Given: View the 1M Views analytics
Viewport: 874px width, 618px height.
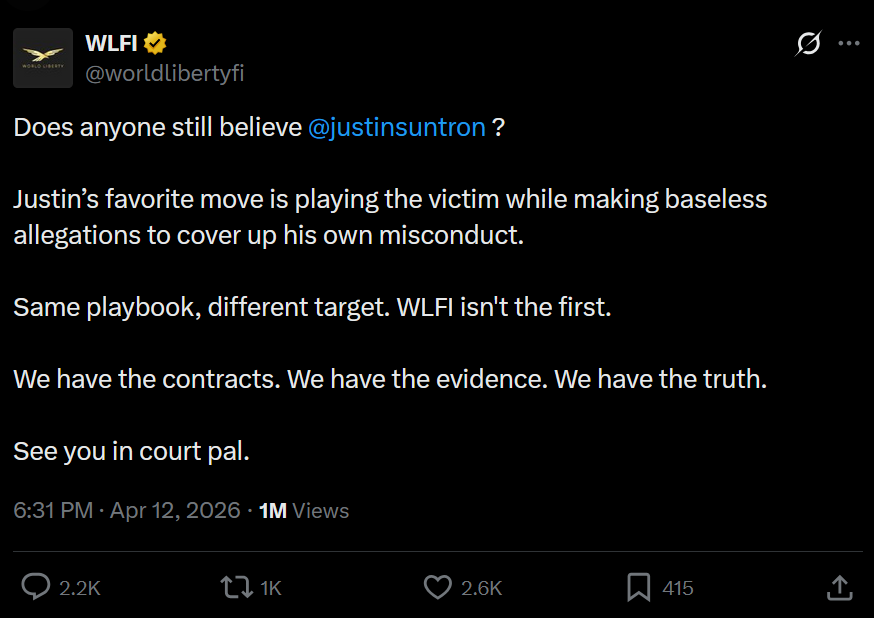Looking at the screenshot, I should 304,510.
